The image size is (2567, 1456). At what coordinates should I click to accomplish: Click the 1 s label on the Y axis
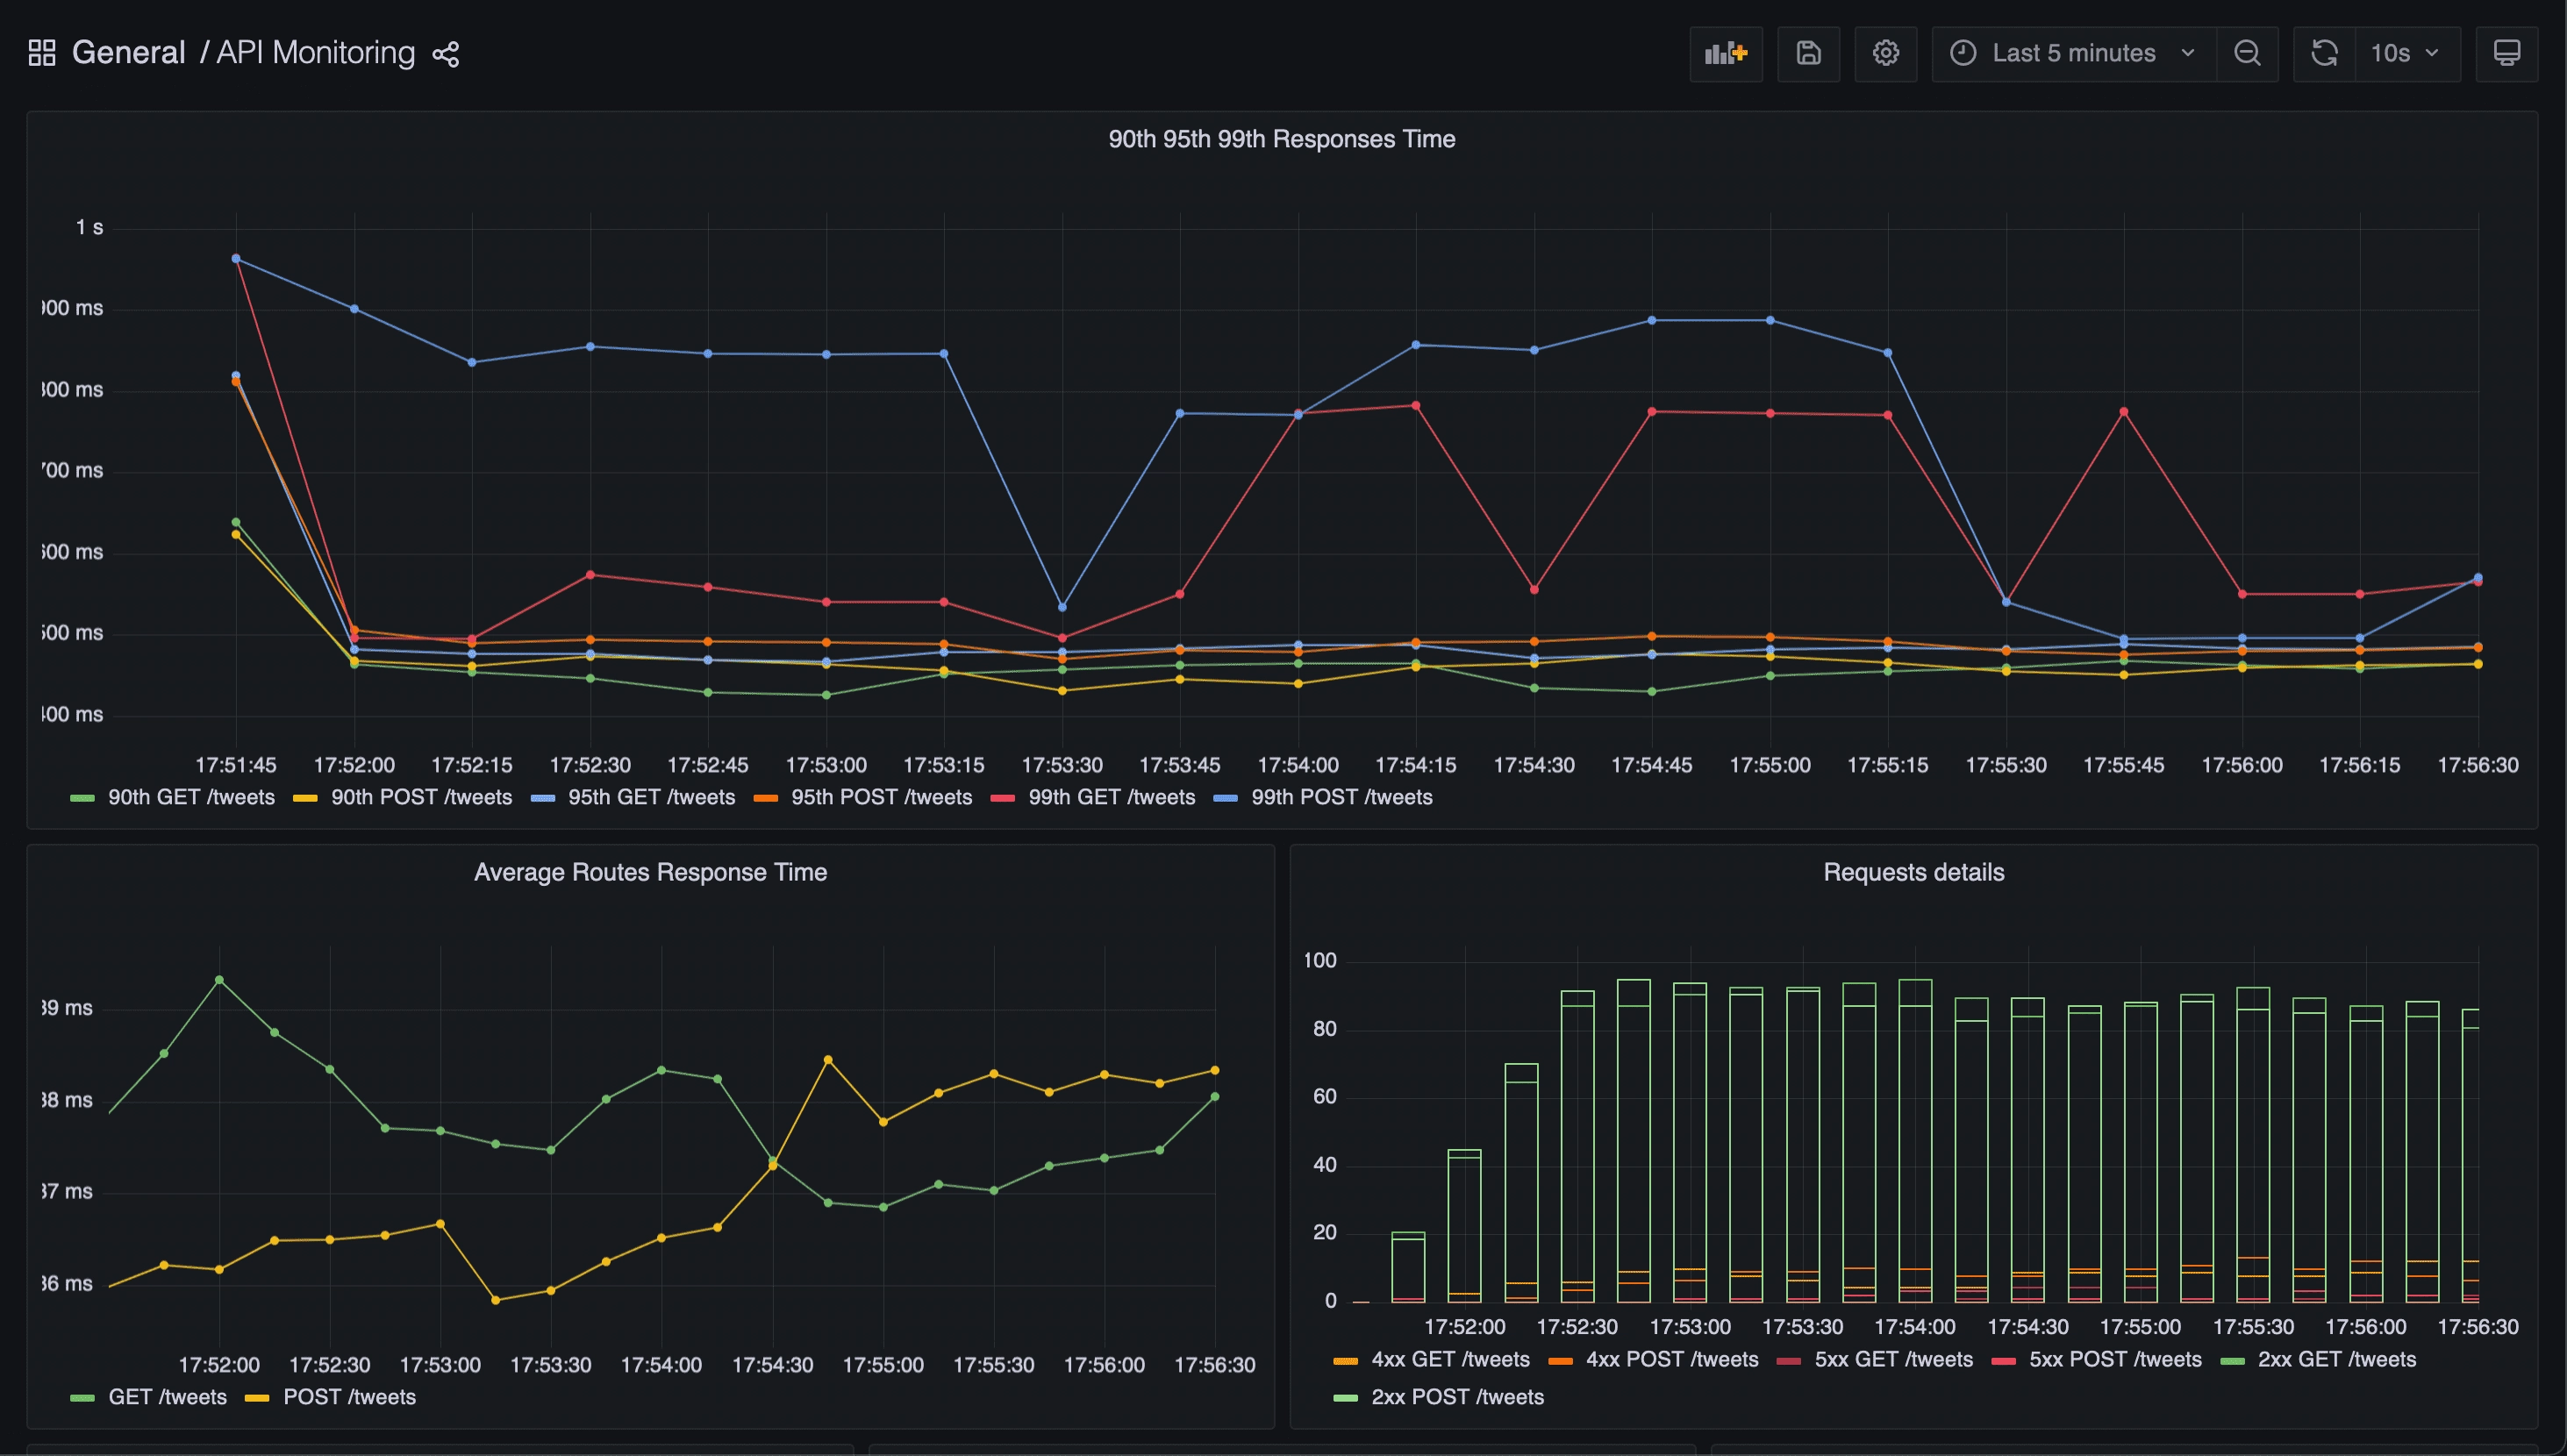pyautogui.click(x=89, y=227)
